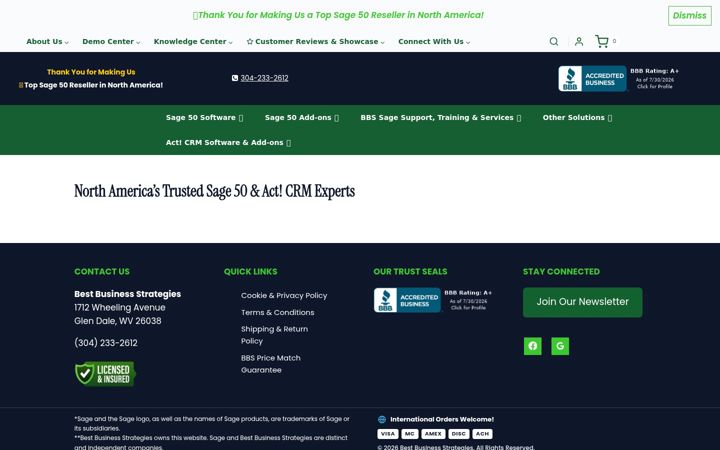Click the QUICK LINKS footer heading
The width and height of the screenshot is (720, 450).
pos(250,271)
